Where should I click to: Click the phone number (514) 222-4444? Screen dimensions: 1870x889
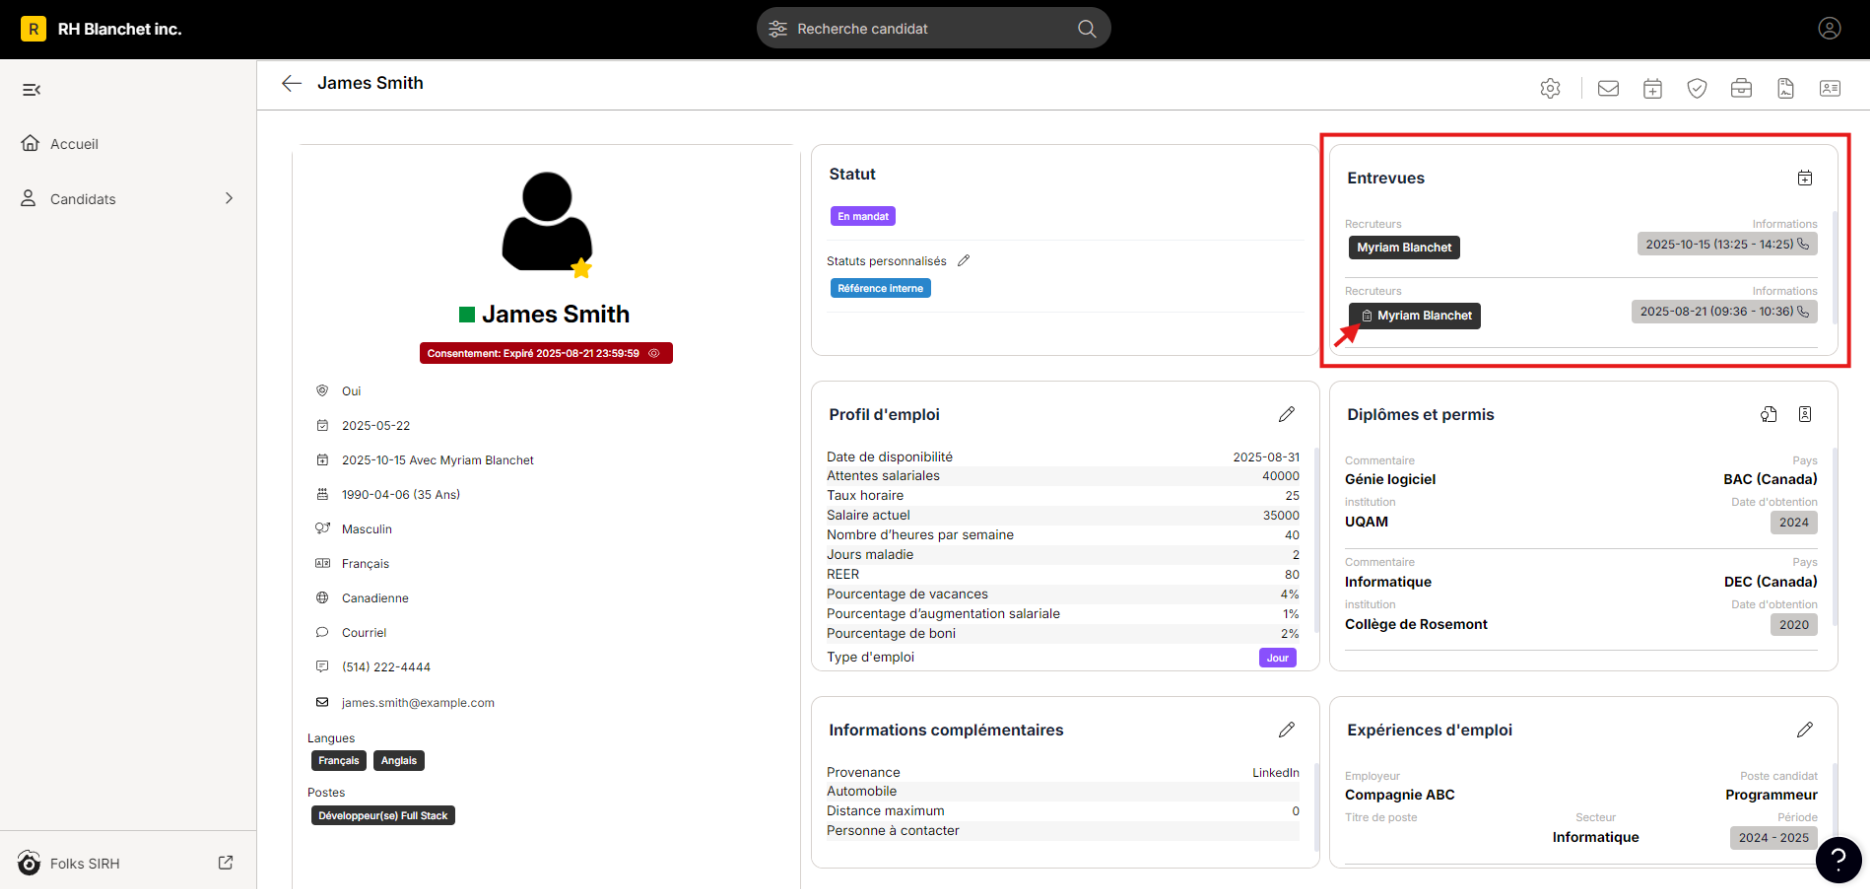[386, 667]
